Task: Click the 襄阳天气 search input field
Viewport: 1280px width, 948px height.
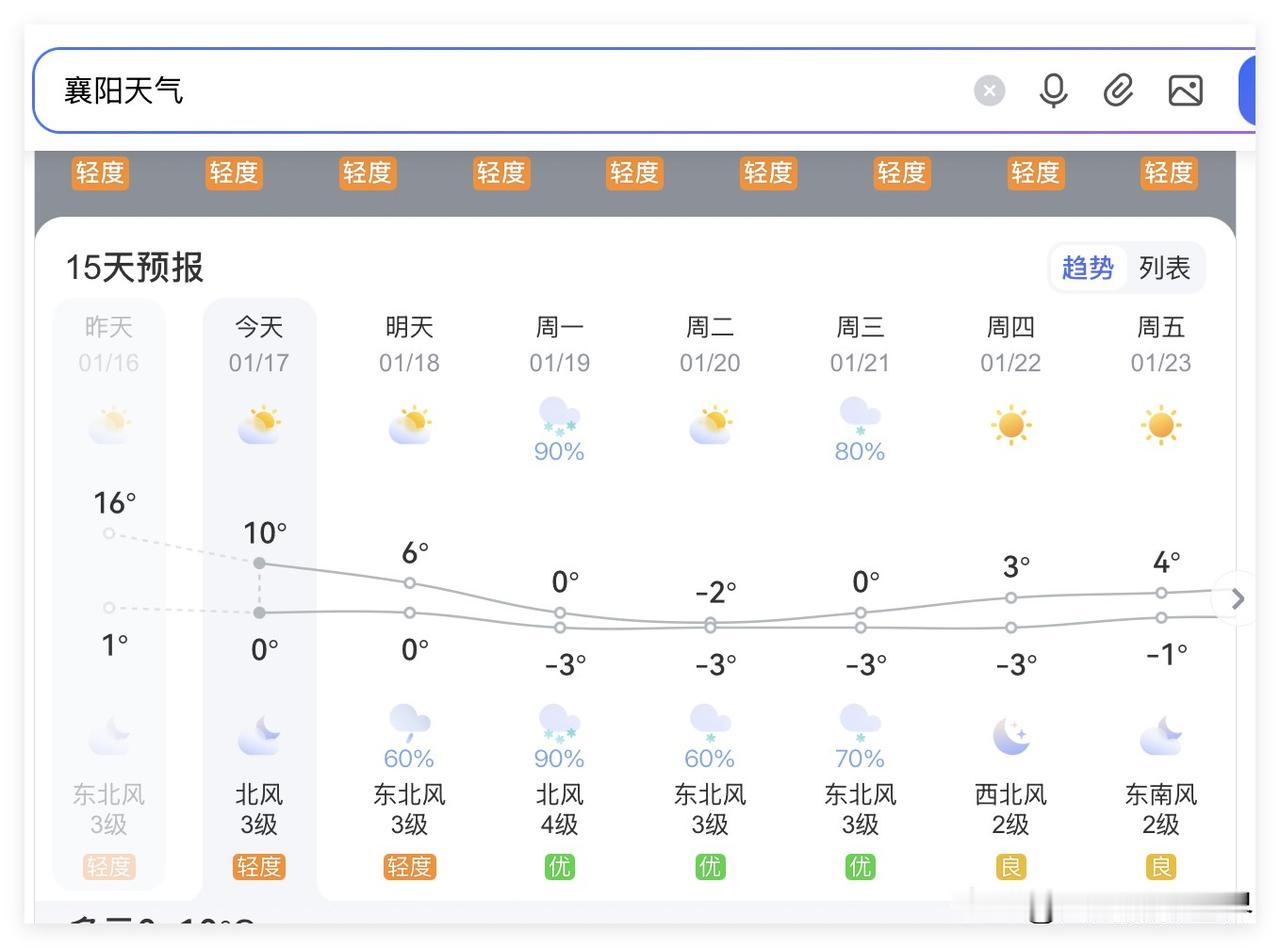Action: 500,91
